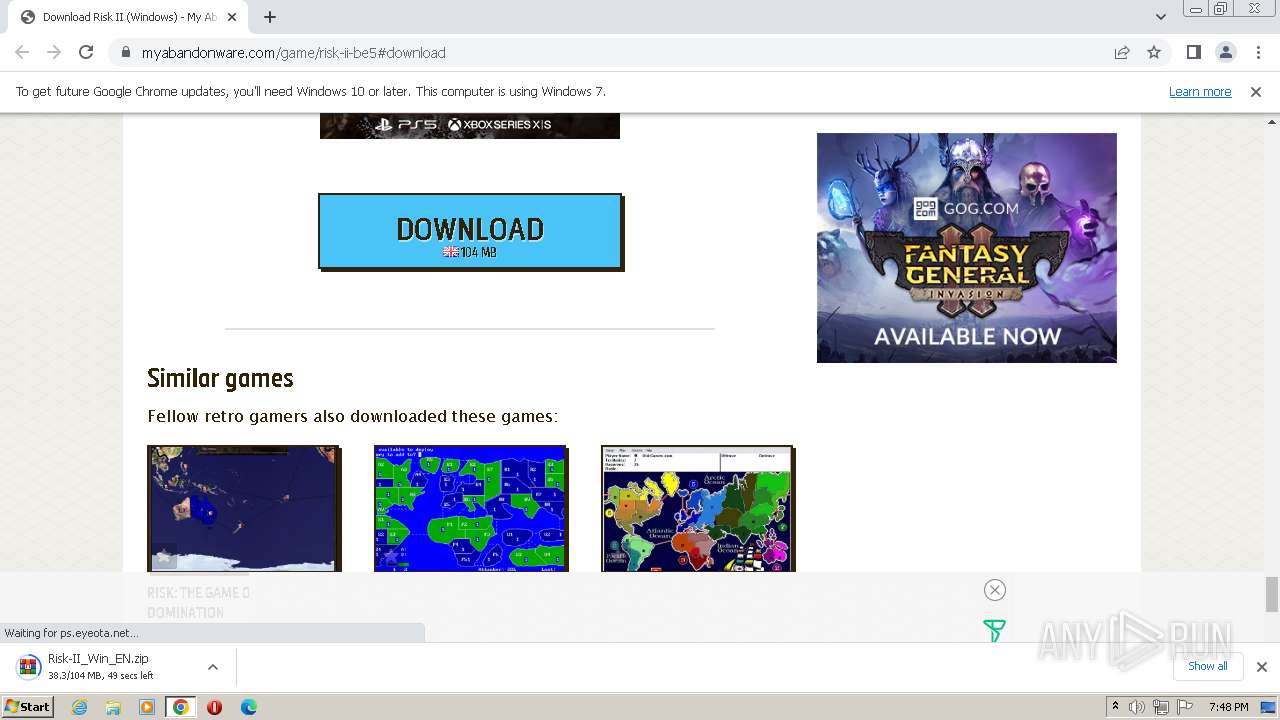
Task: Open the Learn more link
Action: pos(1200,92)
